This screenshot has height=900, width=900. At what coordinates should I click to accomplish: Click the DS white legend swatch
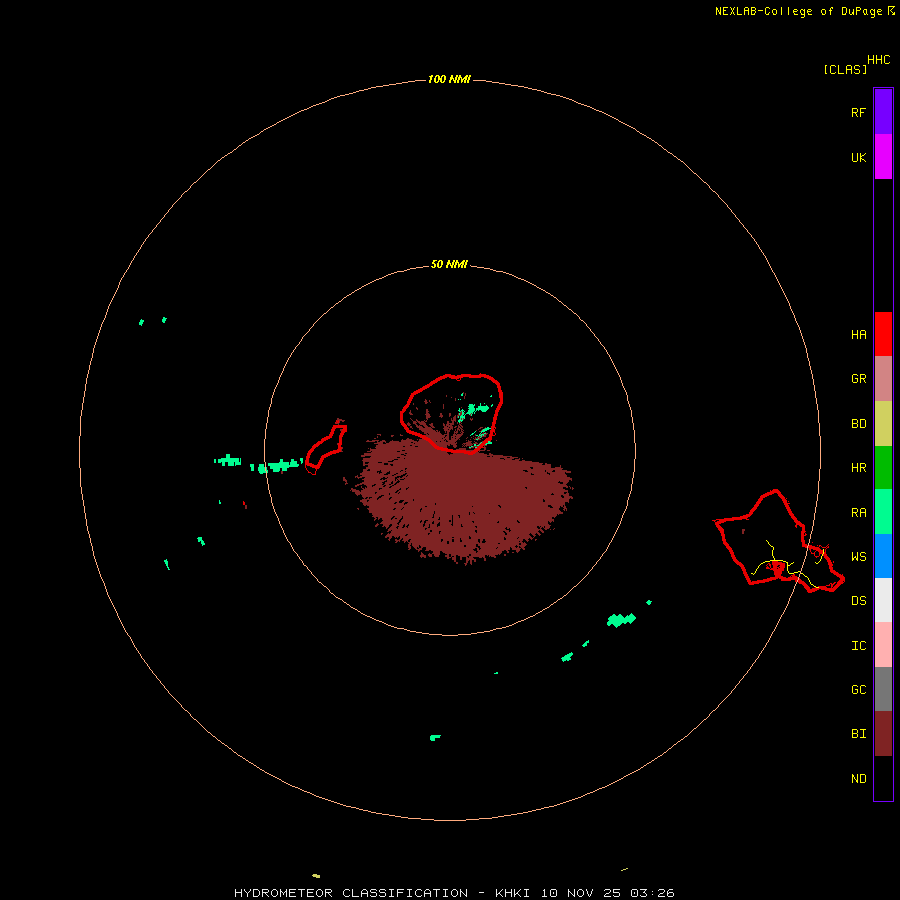(883, 600)
